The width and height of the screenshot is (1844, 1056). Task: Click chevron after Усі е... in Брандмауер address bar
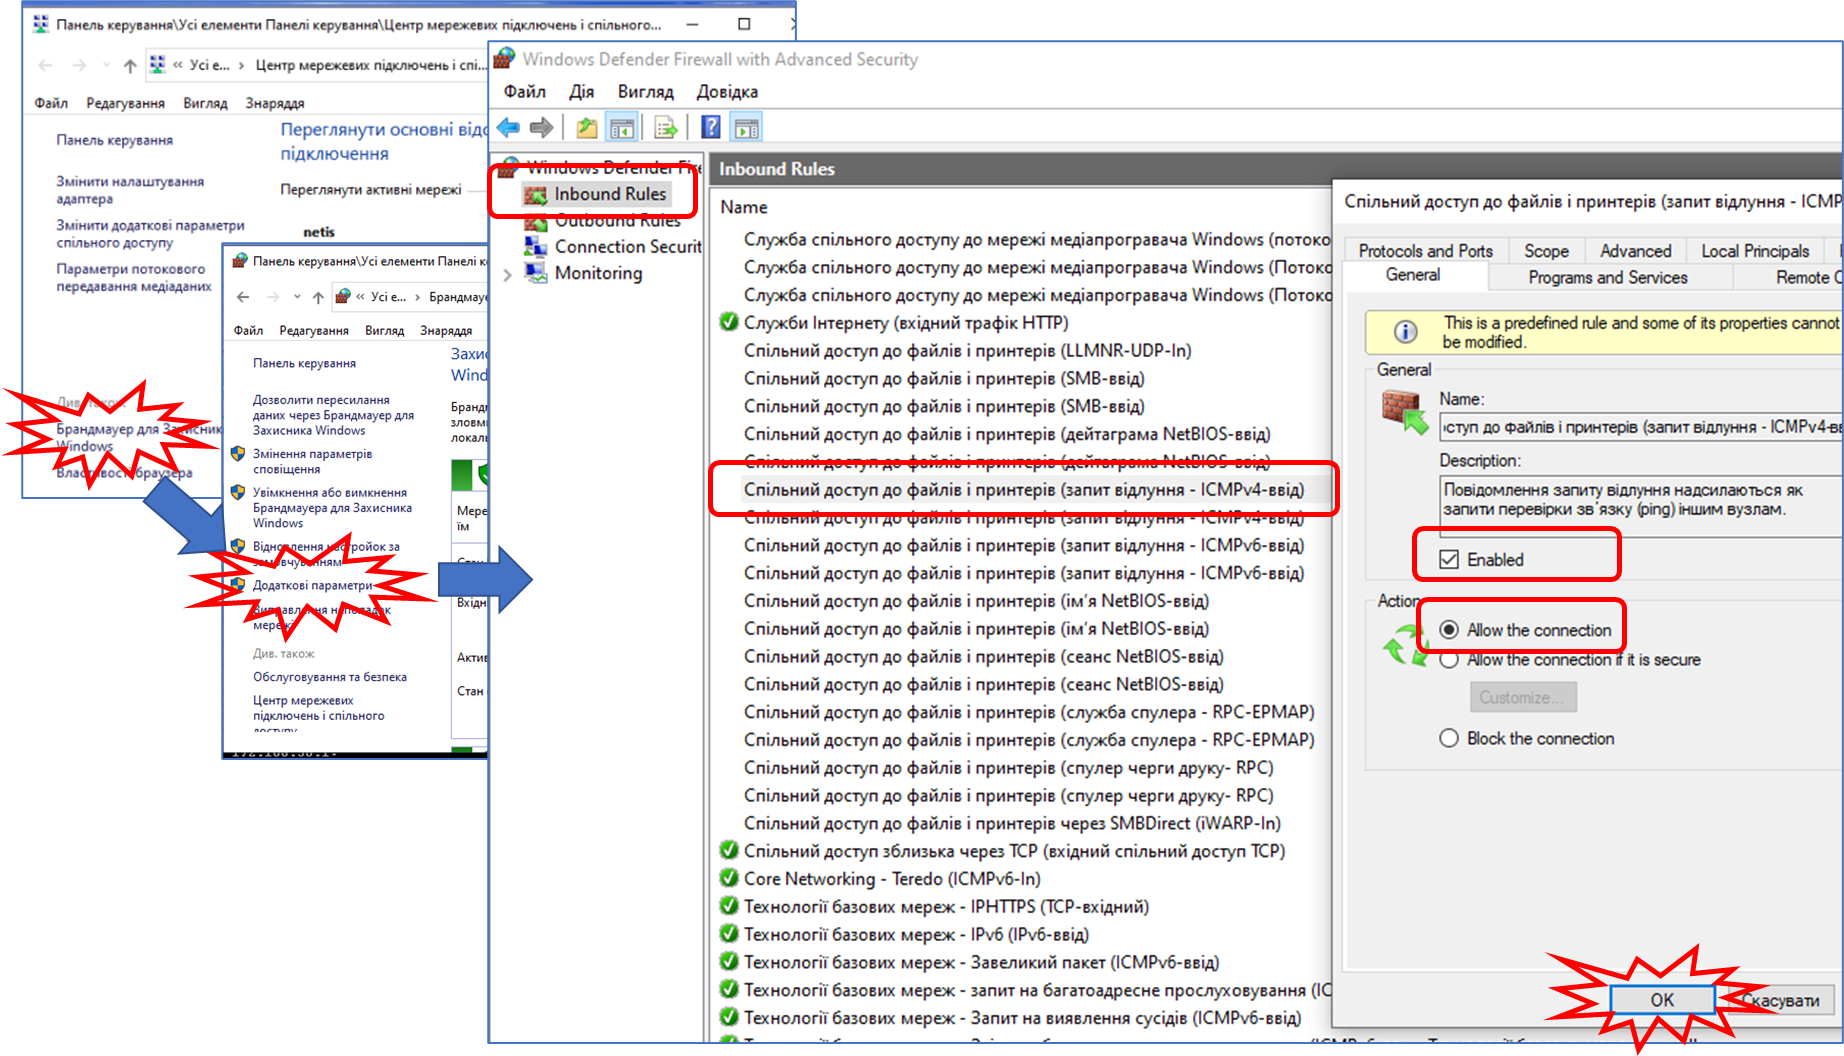[417, 297]
